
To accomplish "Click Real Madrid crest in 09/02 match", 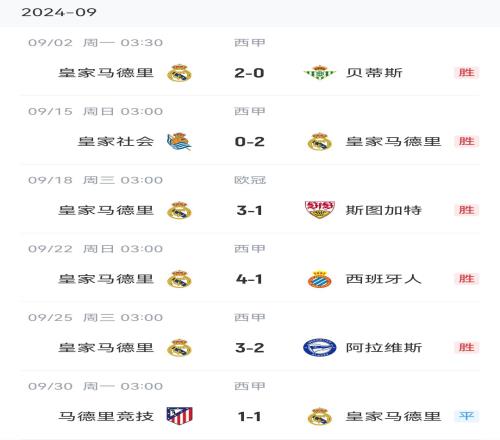I will point(179,73).
